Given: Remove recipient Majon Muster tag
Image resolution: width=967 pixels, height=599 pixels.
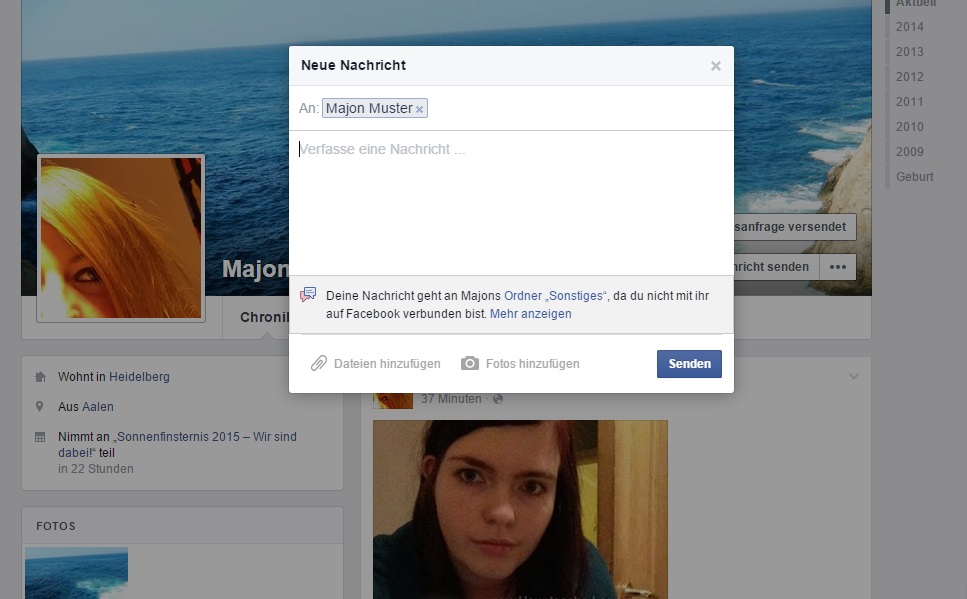Looking at the screenshot, I should (419, 109).
